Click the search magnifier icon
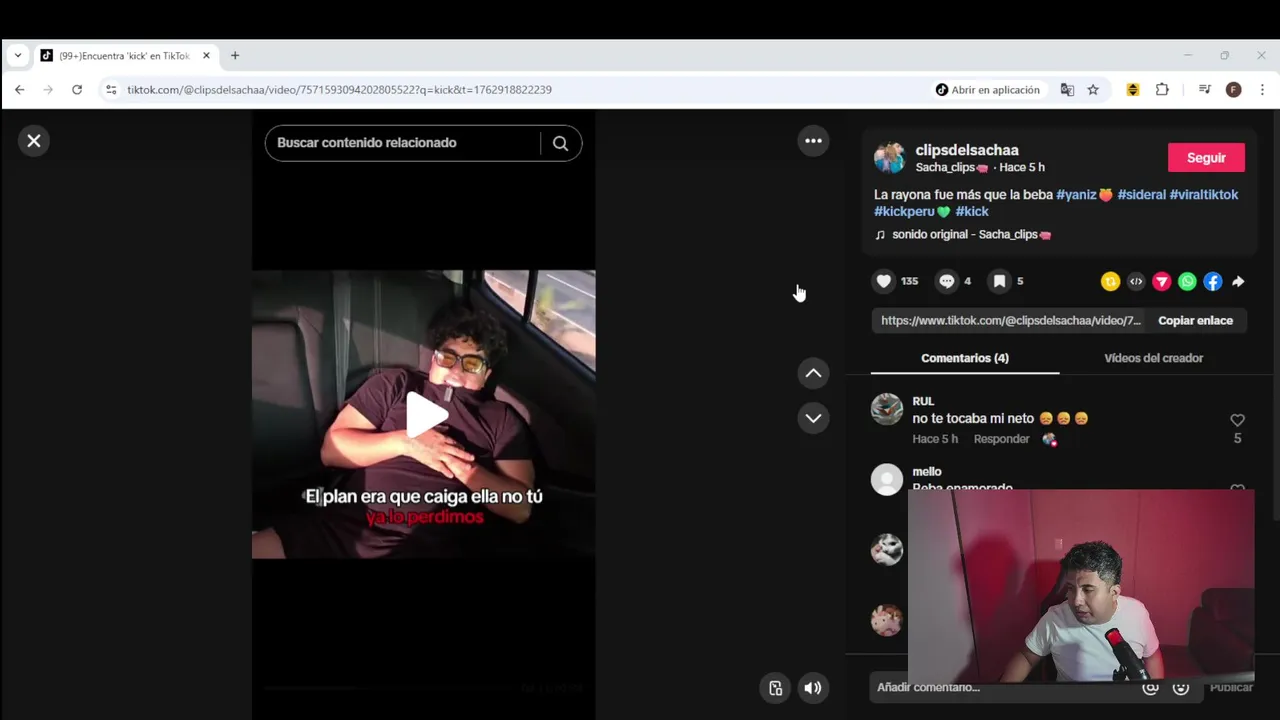The height and width of the screenshot is (720, 1280). (560, 143)
